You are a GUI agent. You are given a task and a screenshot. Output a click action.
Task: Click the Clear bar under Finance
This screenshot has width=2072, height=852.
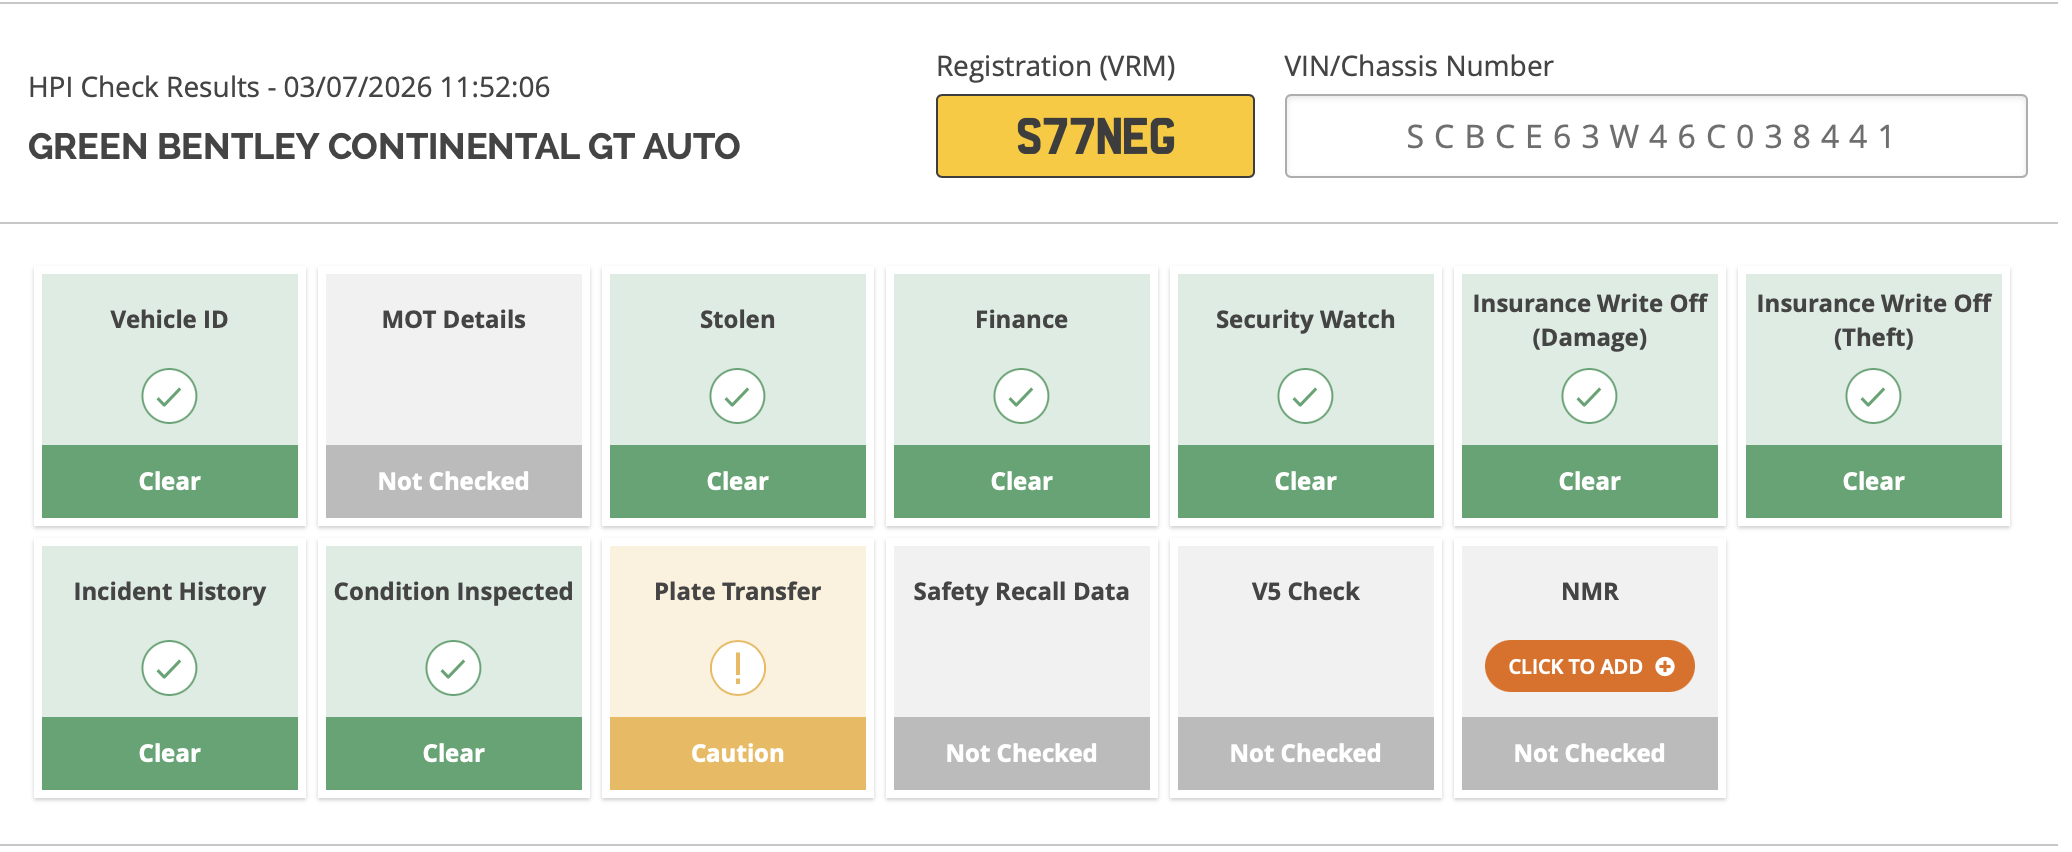(1021, 481)
